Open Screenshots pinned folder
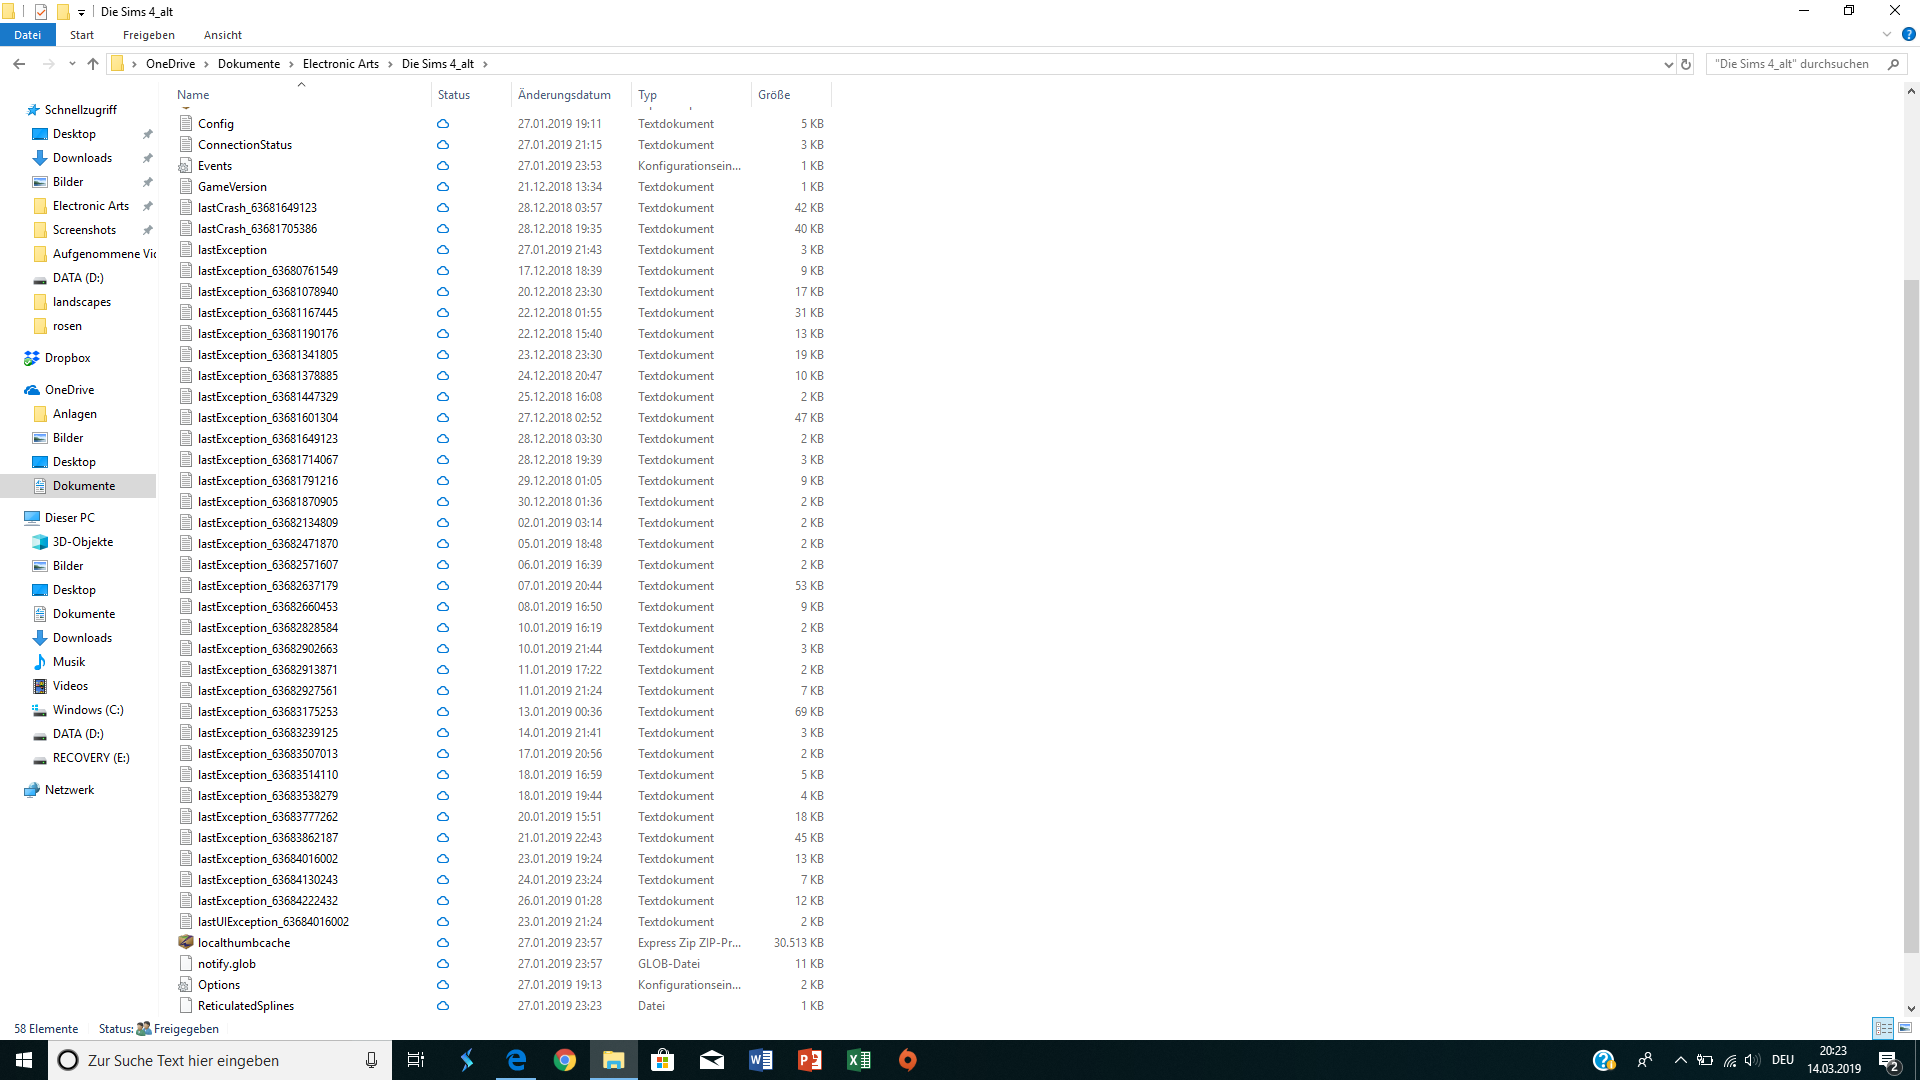Screen dimensions: 1920x1080 (84, 230)
